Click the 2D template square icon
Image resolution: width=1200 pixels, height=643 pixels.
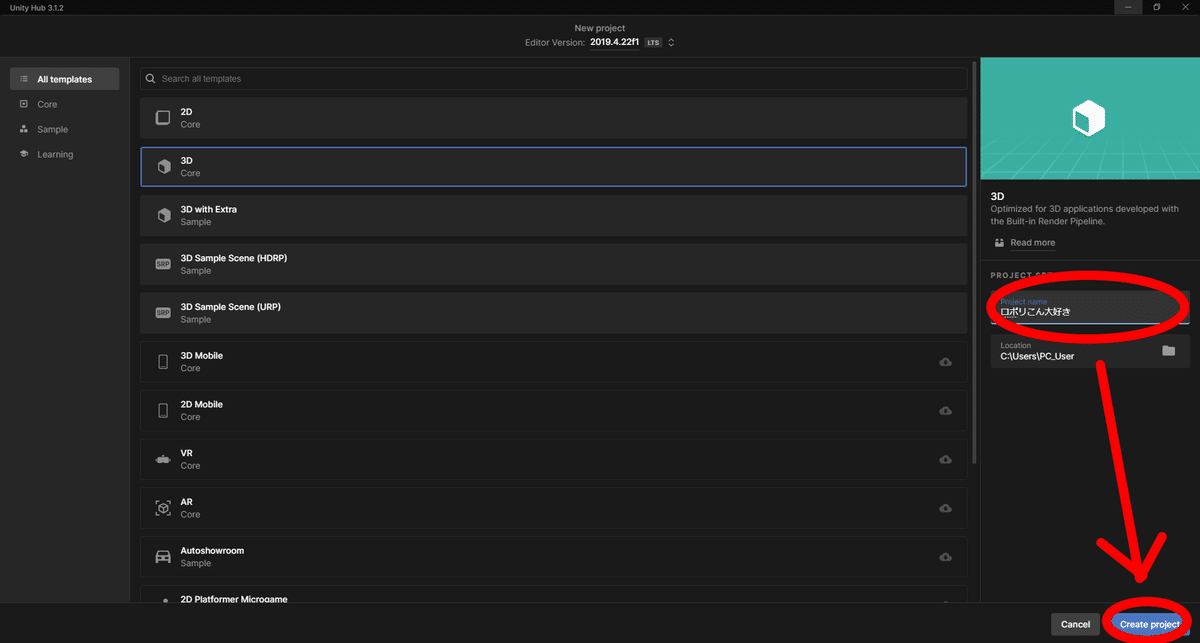click(x=163, y=118)
